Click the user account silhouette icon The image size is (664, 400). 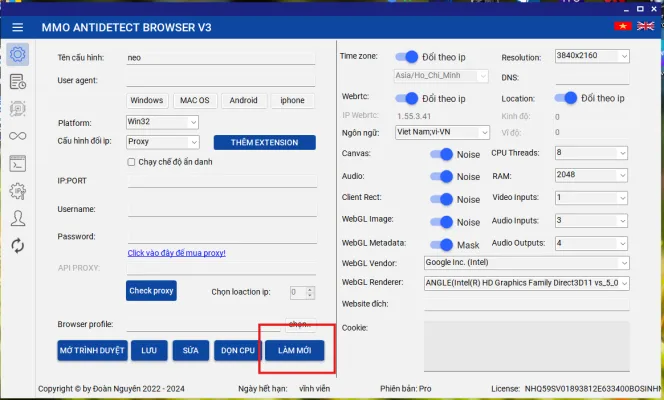[x=17, y=218]
